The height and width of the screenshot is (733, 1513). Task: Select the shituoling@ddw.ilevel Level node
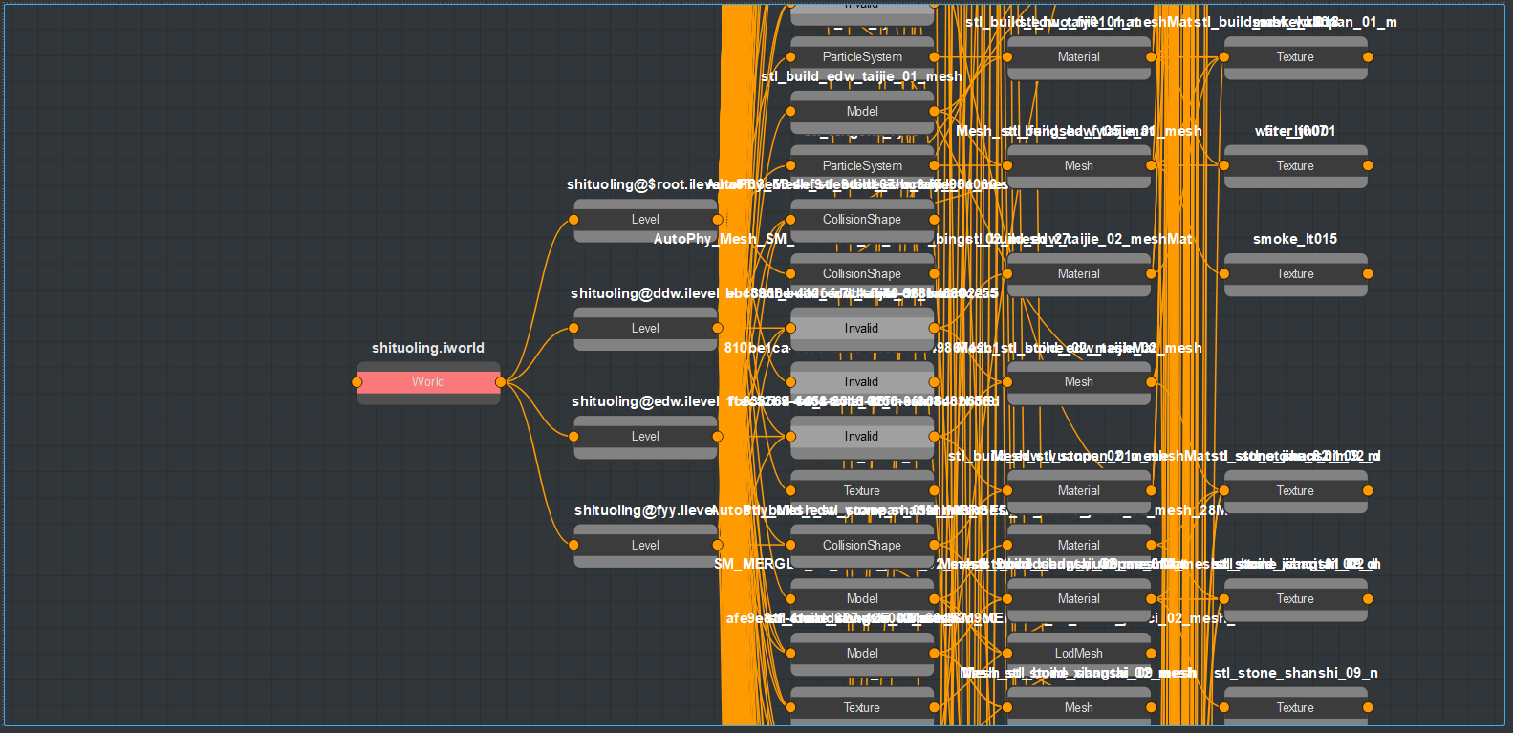tap(645, 328)
